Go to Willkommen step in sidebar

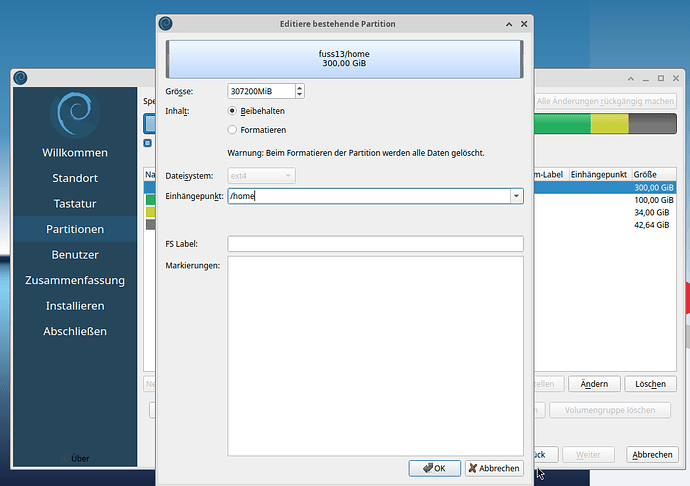tap(75, 153)
